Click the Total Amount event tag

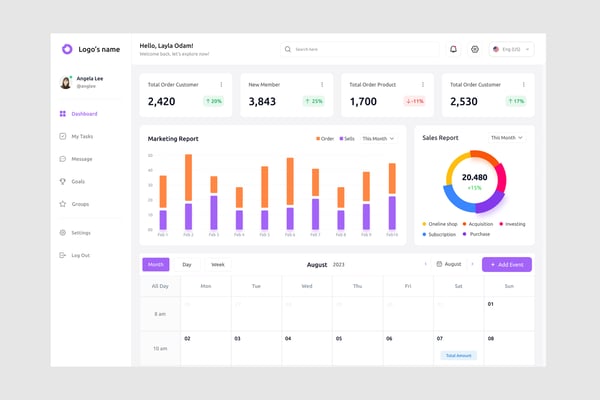pyautogui.click(x=458, y=356)
